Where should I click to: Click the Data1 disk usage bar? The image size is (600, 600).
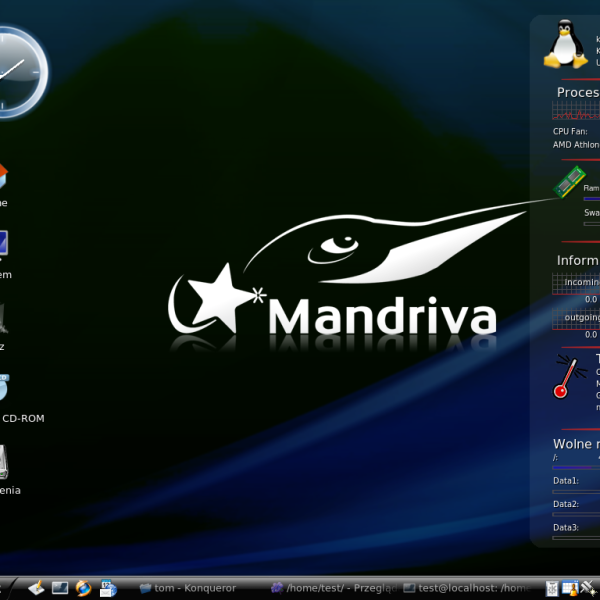[x=575, y=491]
